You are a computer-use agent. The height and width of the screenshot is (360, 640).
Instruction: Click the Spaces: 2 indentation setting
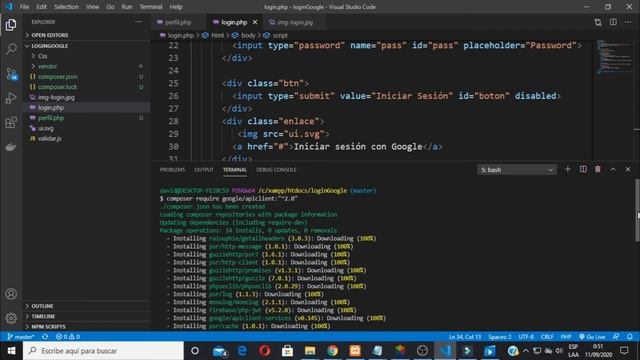[500, 337]
